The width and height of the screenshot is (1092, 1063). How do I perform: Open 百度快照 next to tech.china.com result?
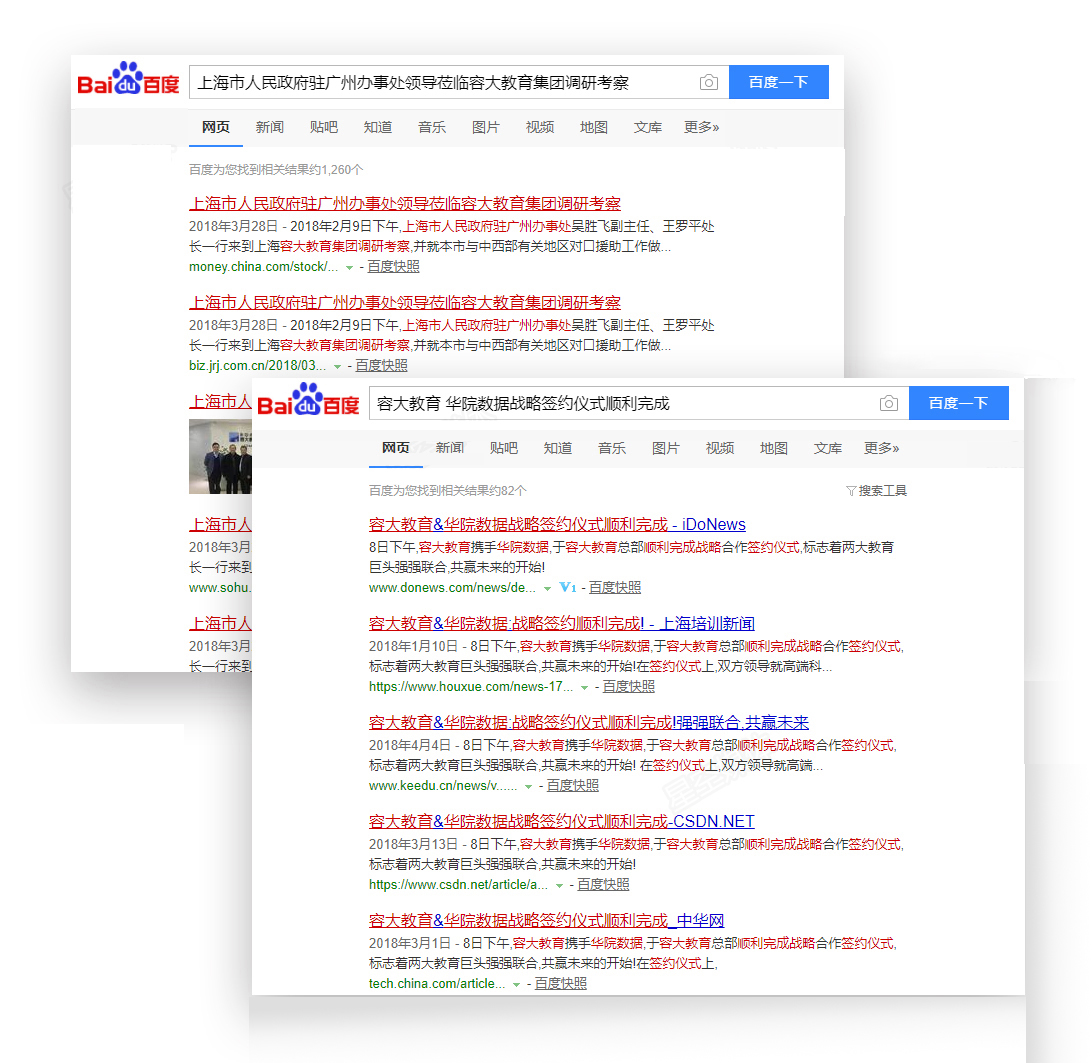tap(561, 984)
